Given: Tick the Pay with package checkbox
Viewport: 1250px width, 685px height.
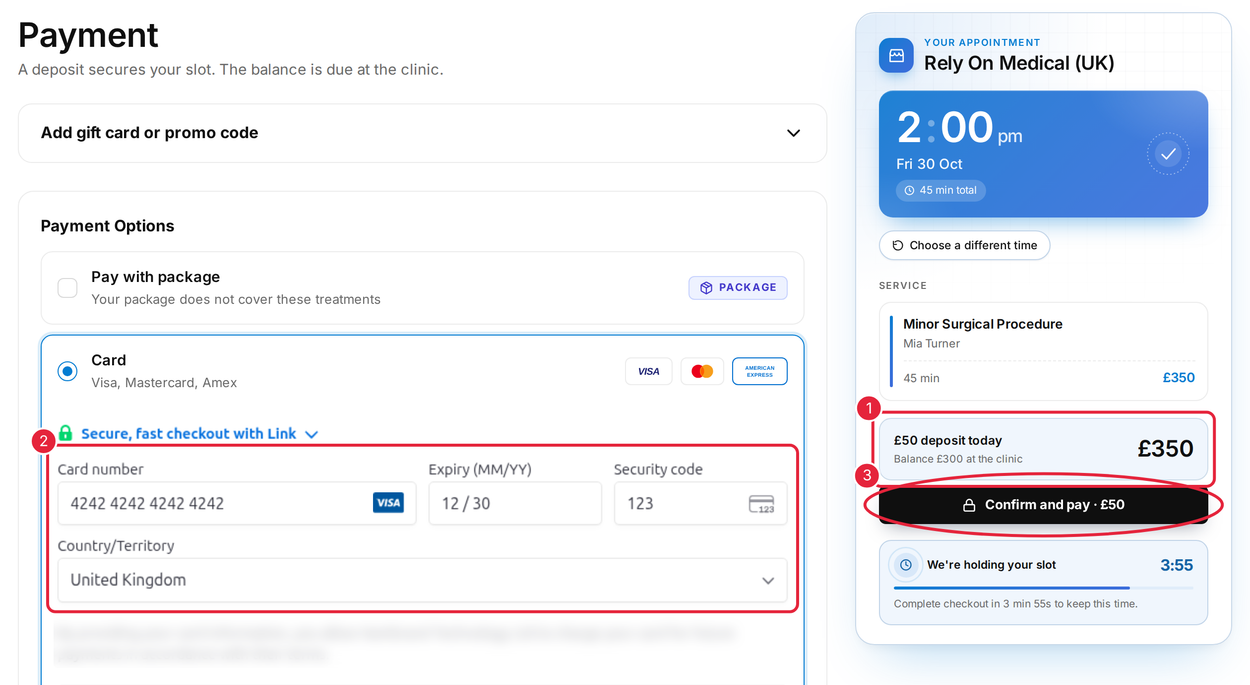Looking at the screenshot, I should pyautogui.click(x=67, y=288).
